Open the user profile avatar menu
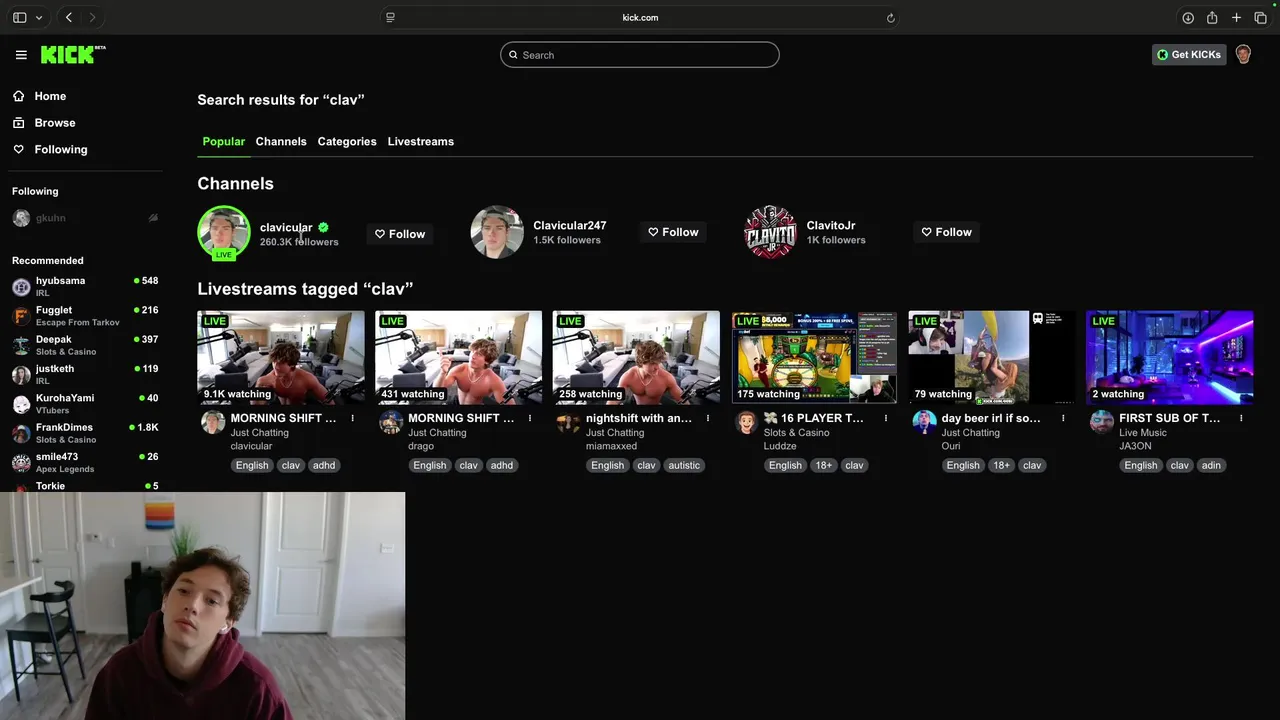1280x720 pixels. click(1243, 55)
